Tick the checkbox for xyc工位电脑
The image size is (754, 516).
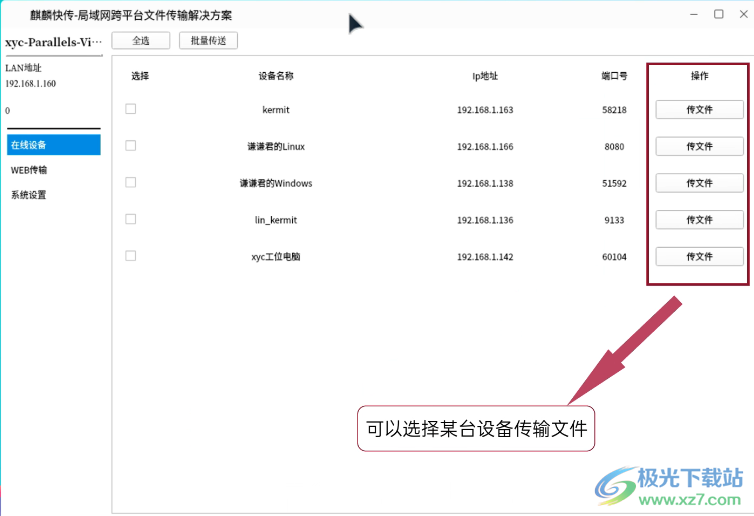pyautogui.click(x=130, y=256)
